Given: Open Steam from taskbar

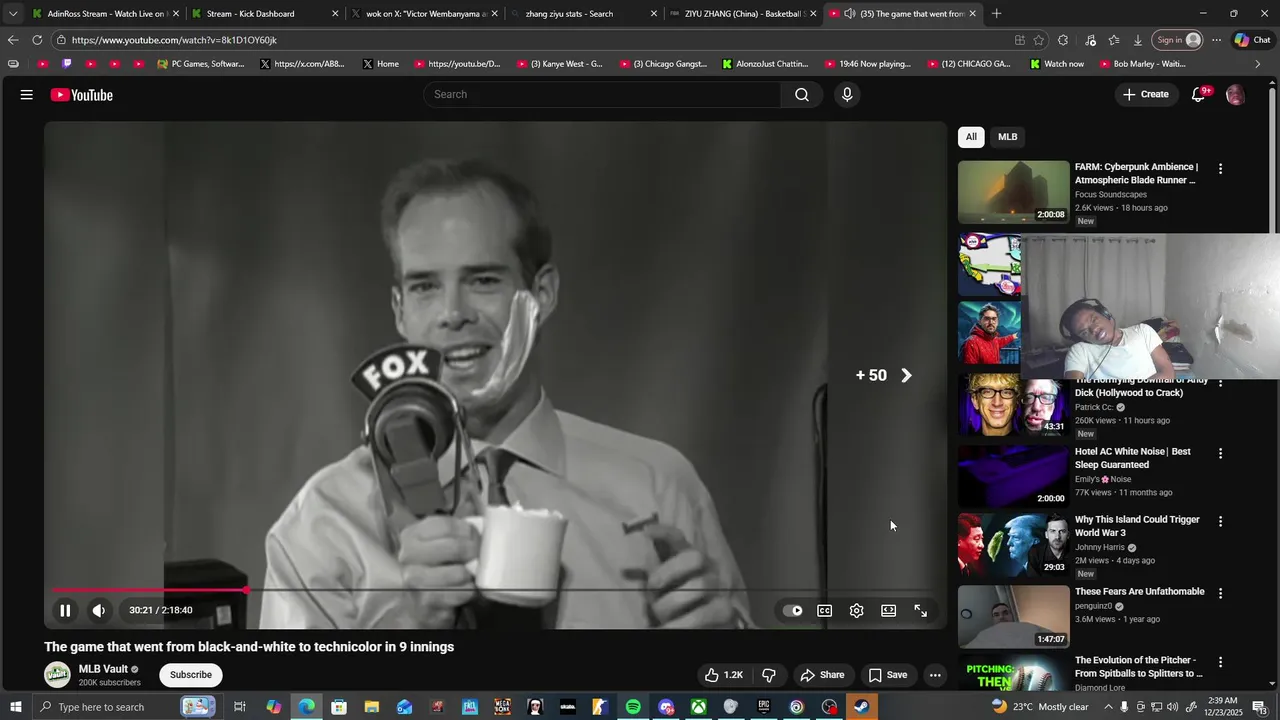Looking at the screenshot, I should pos(861,707).
